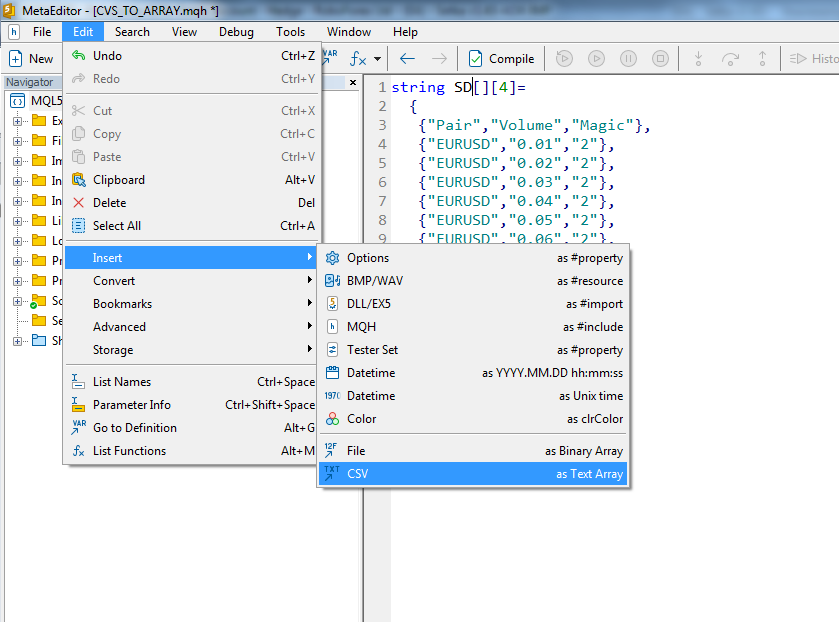
Task: Click the Select All icon in menu
Action: click(x=79, y=226)
